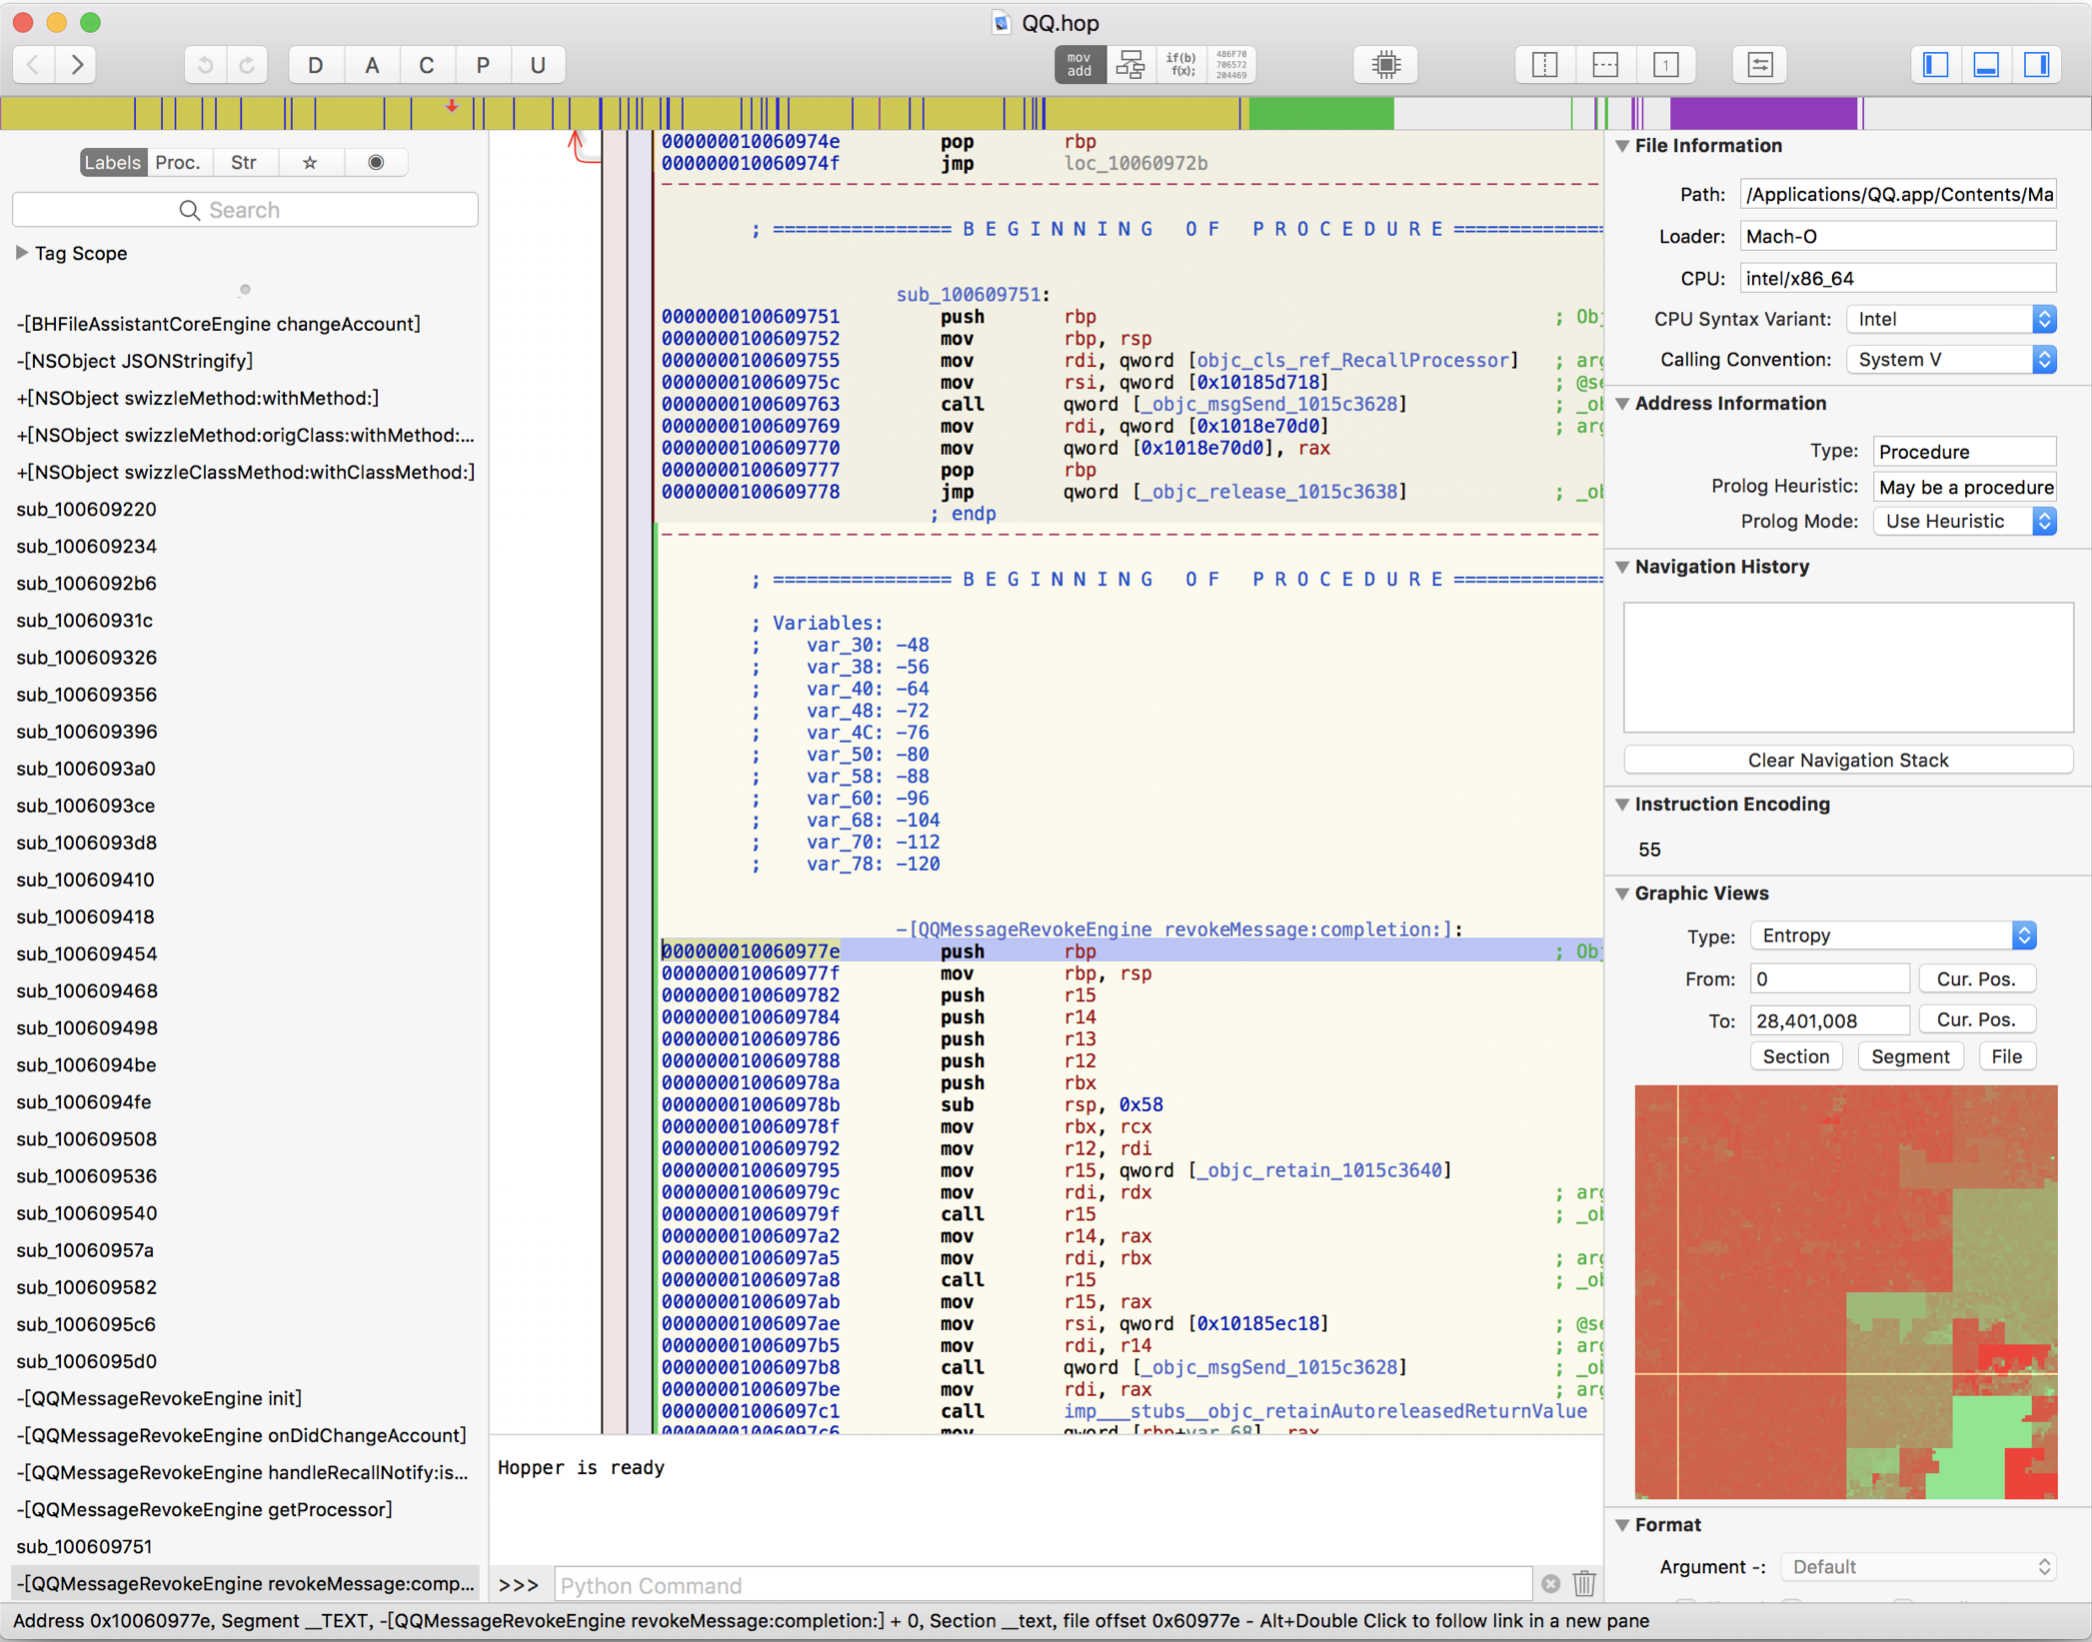
Task: Switch to control flow graph view
Action: pos(1130,65)
